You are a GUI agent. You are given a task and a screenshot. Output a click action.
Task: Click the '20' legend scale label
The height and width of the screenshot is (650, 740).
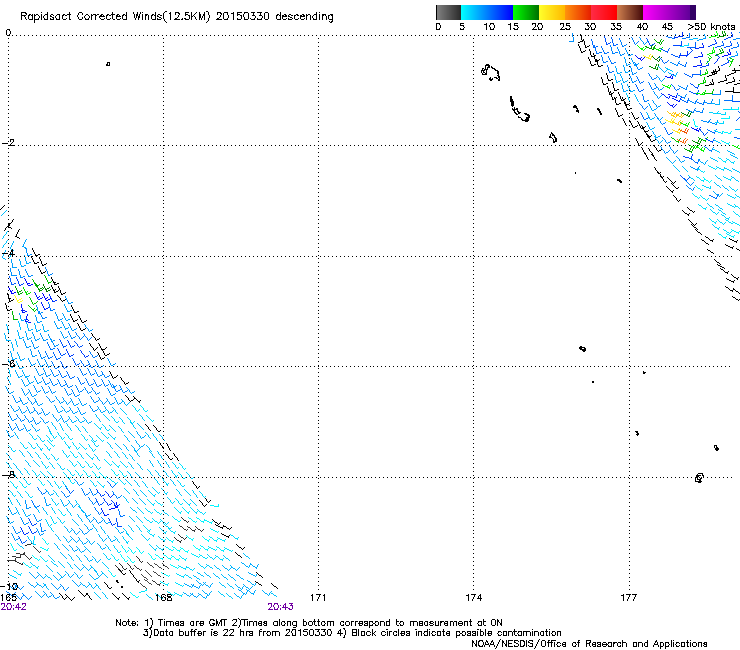(537, 27)
